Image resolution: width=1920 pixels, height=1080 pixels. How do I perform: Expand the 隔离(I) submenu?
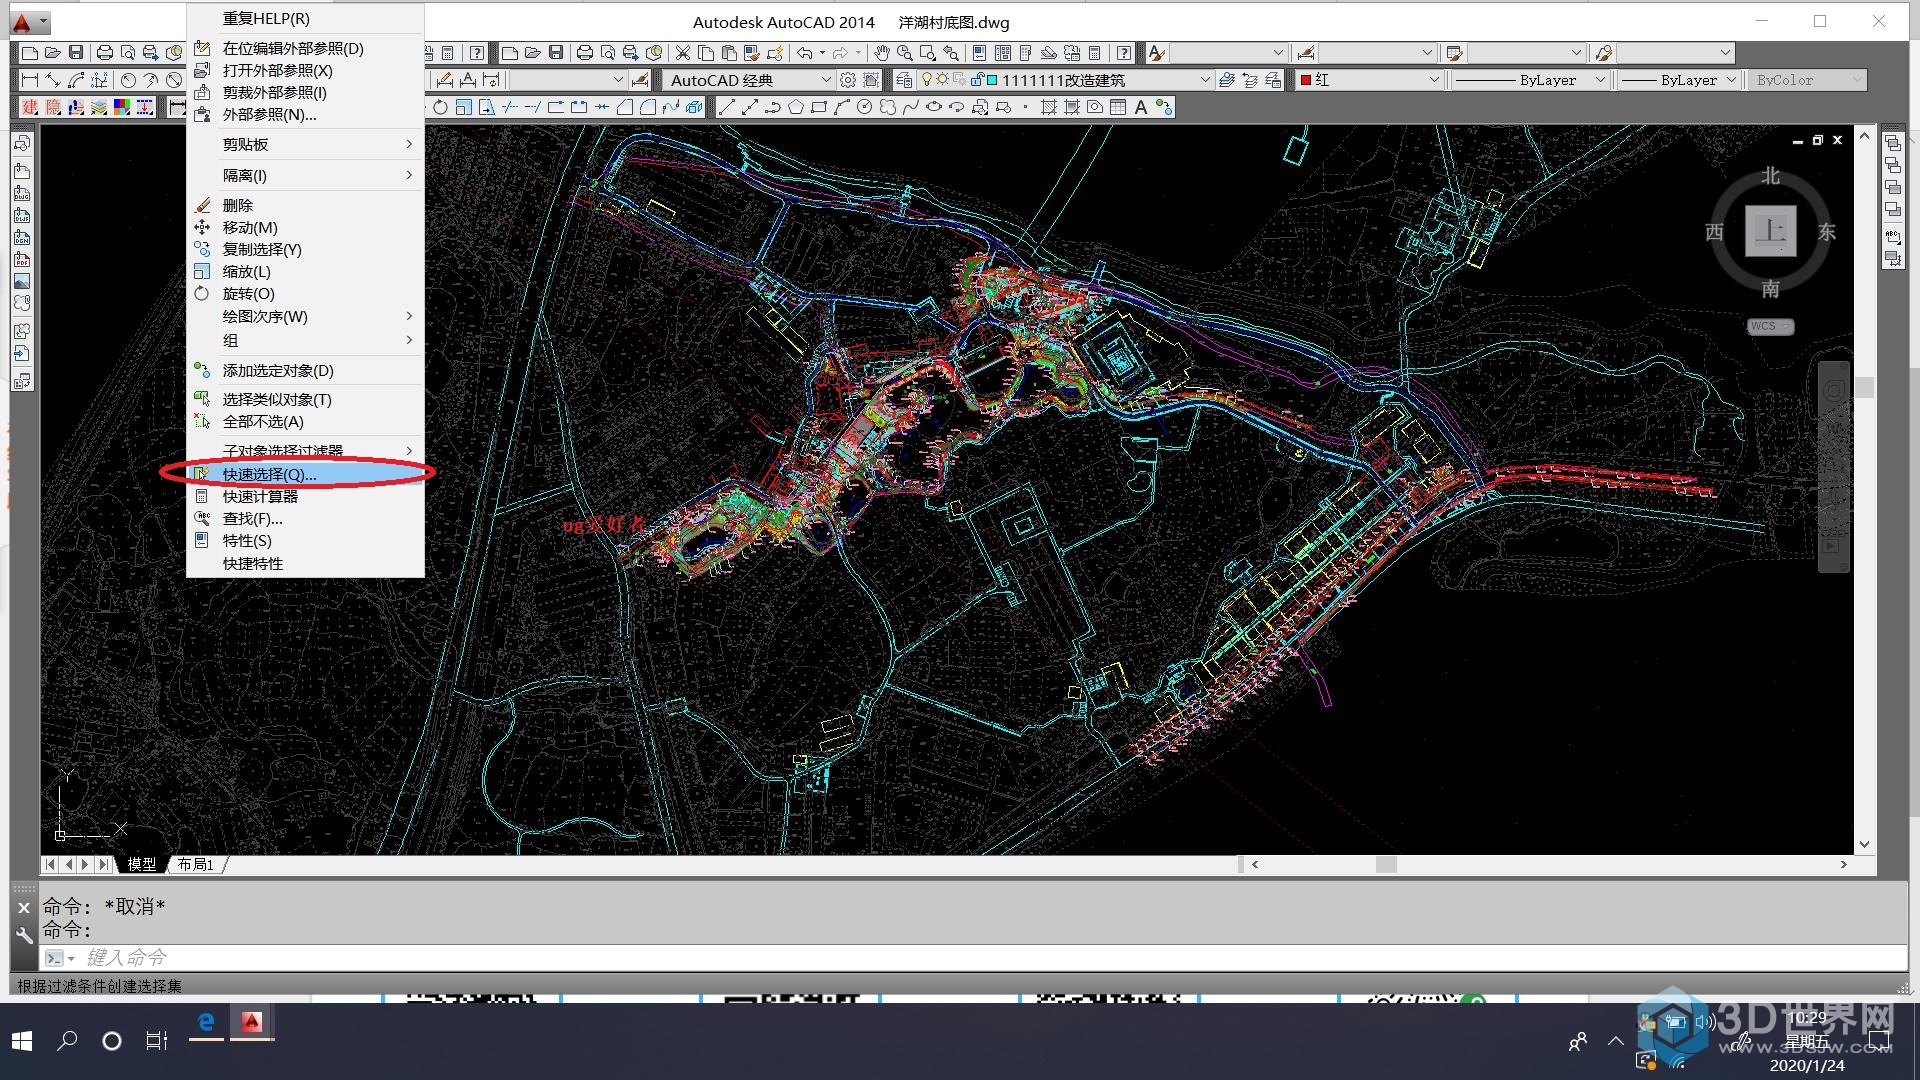click(305, 175)
